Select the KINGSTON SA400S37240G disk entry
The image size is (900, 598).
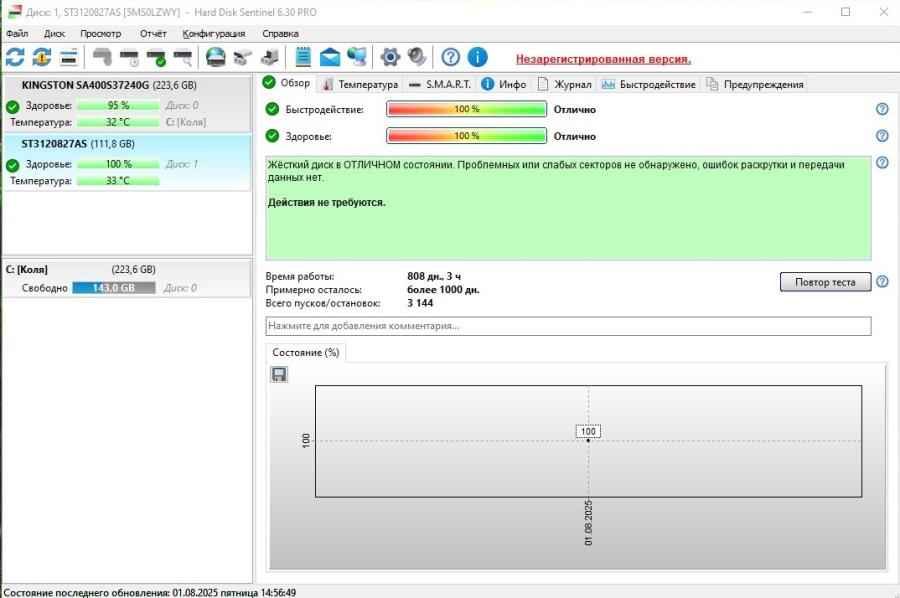108,86
